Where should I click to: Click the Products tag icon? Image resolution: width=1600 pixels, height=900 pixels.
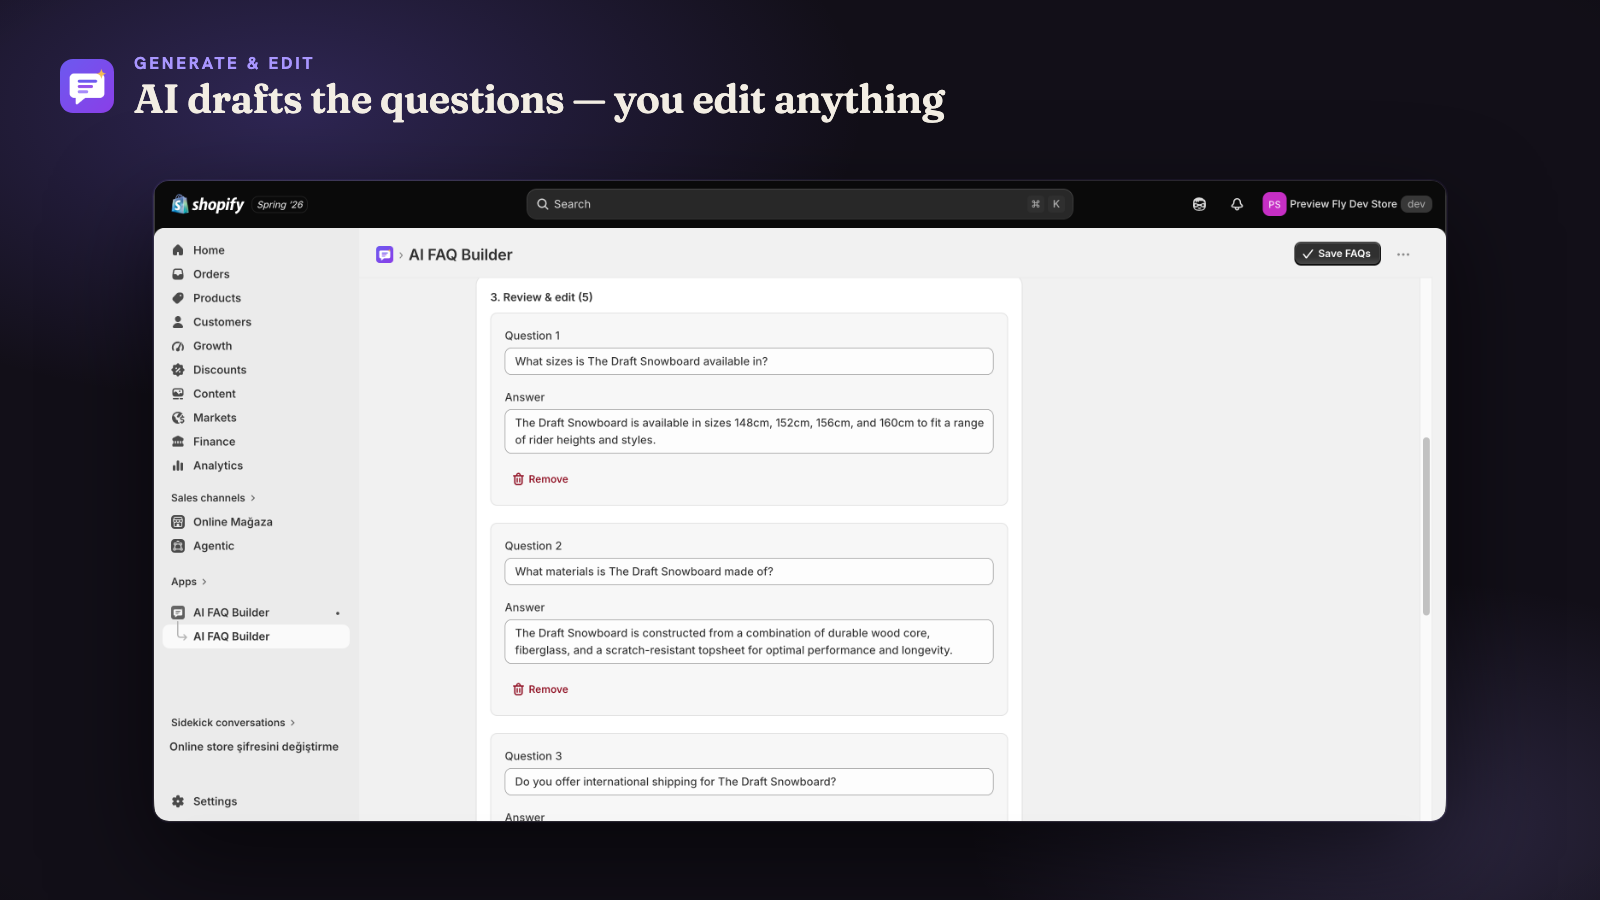coord(178,298)
